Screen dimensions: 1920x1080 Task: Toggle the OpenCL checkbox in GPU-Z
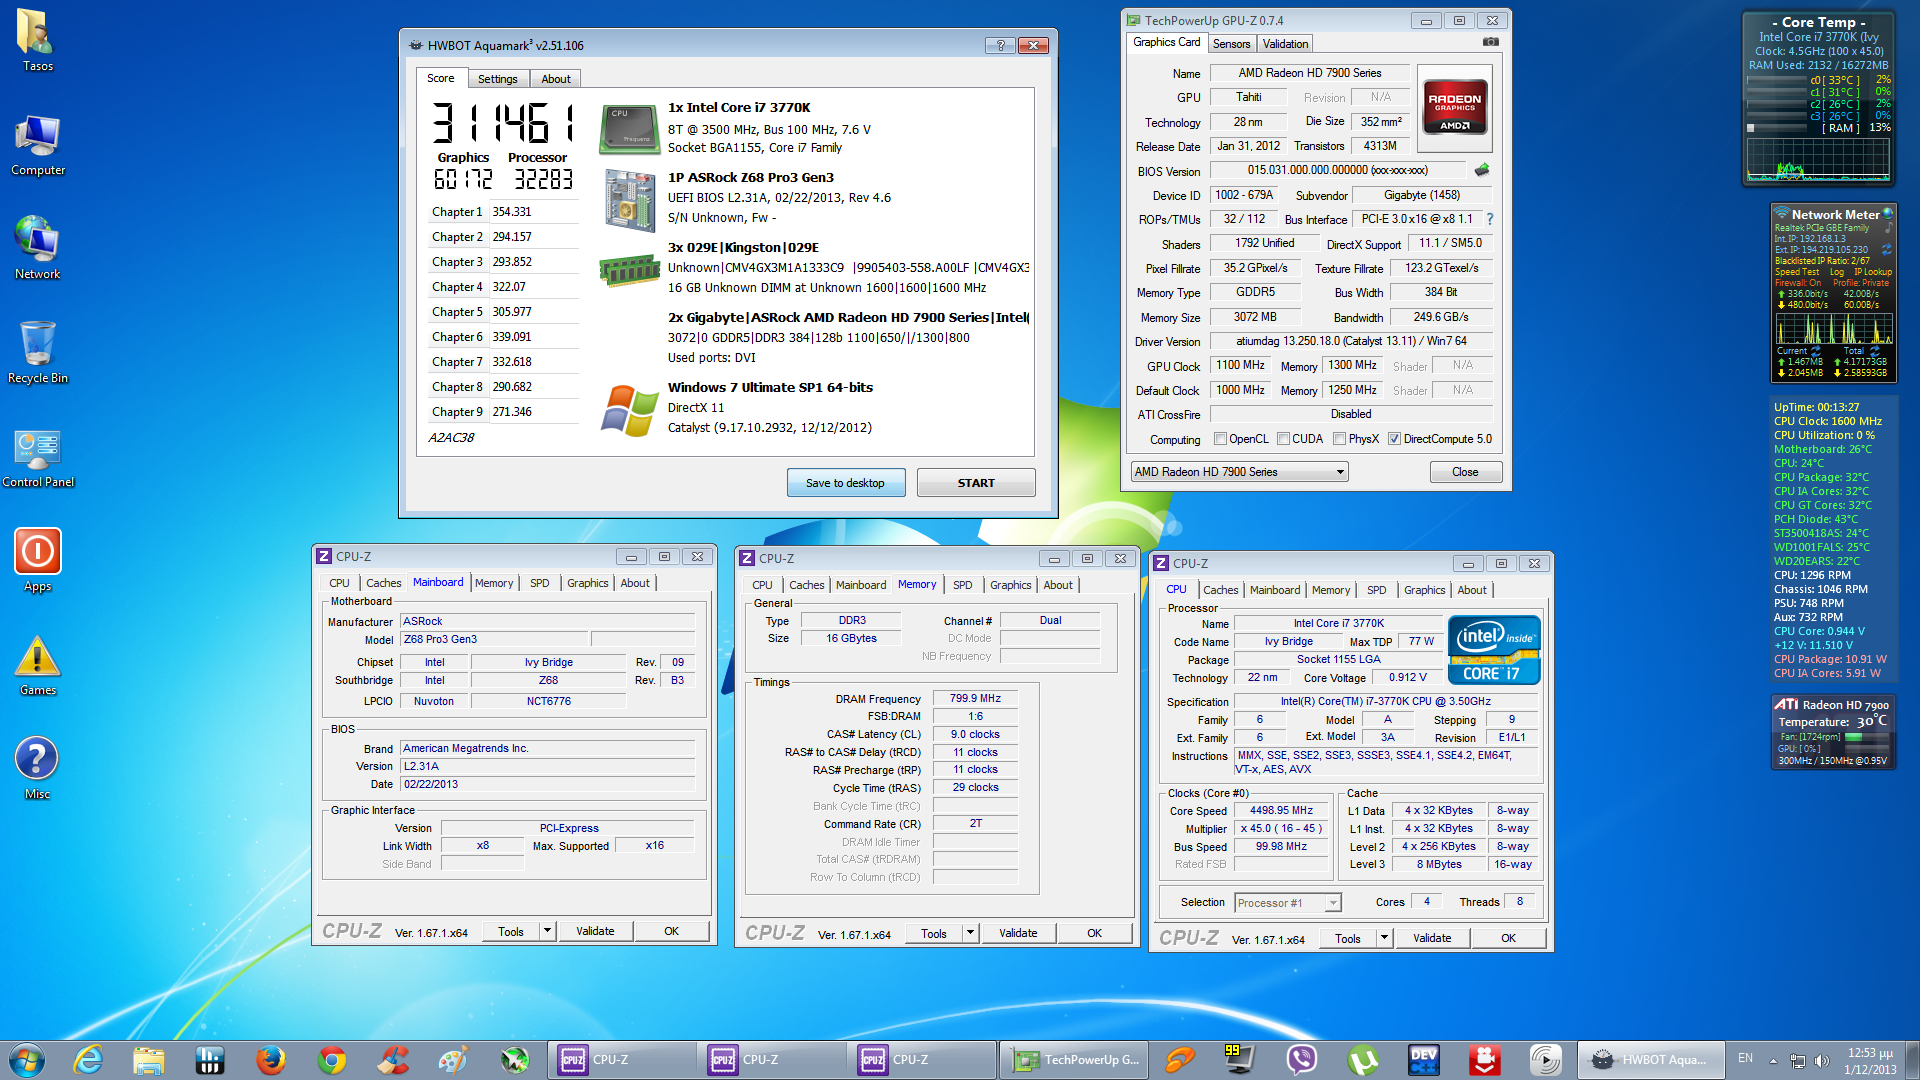(x=1220, y=439)
